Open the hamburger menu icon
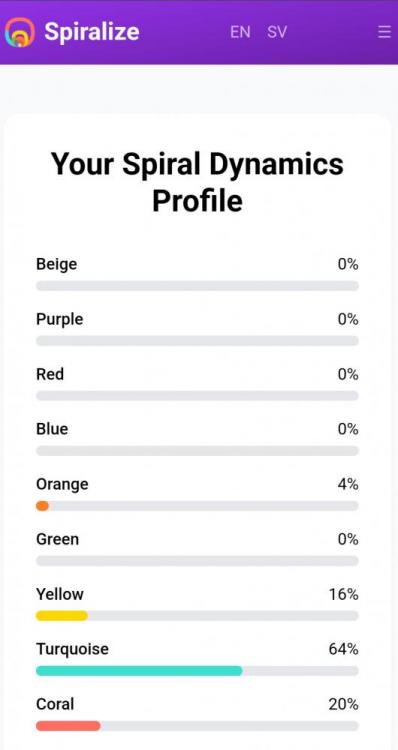 384,32
